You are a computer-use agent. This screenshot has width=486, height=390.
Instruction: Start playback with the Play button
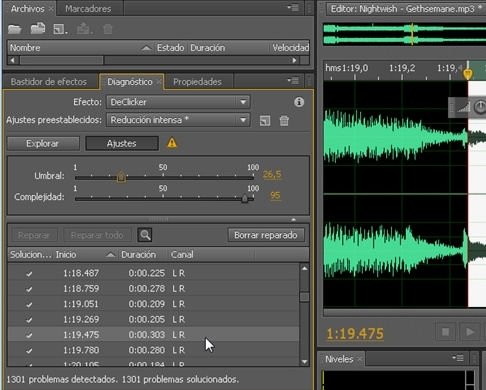tap(470, 332)
